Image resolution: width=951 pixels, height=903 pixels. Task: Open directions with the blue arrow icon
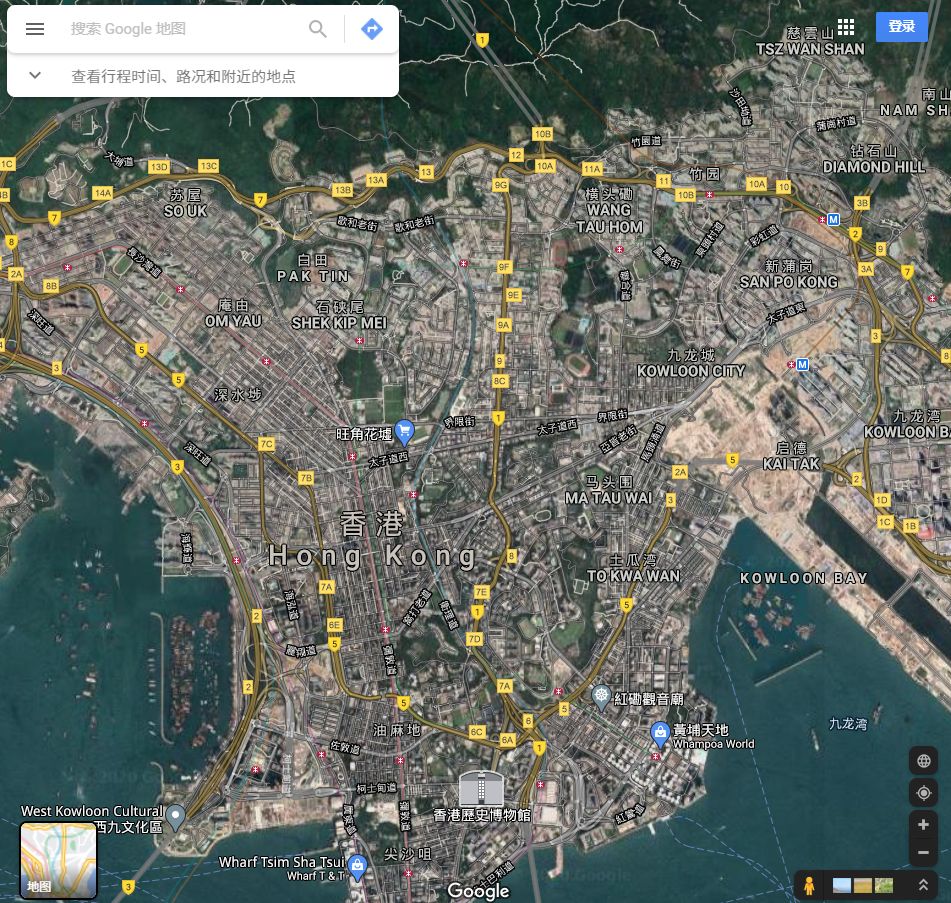point(372,29)
